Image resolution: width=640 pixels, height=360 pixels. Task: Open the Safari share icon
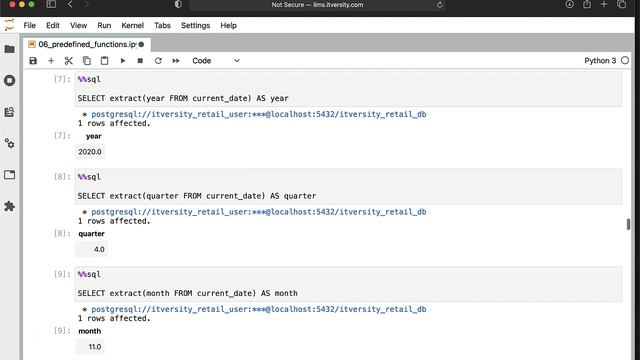point(587,4)
